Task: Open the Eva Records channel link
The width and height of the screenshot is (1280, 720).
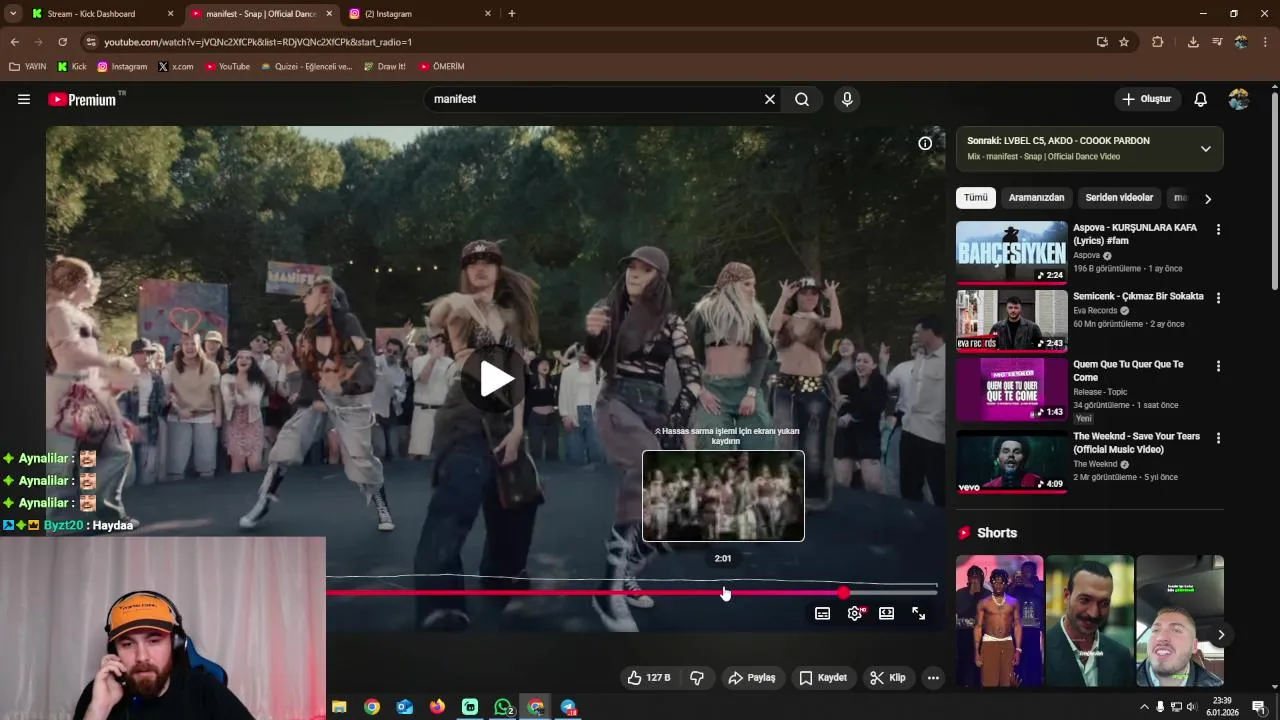Action: (1095, 311)
